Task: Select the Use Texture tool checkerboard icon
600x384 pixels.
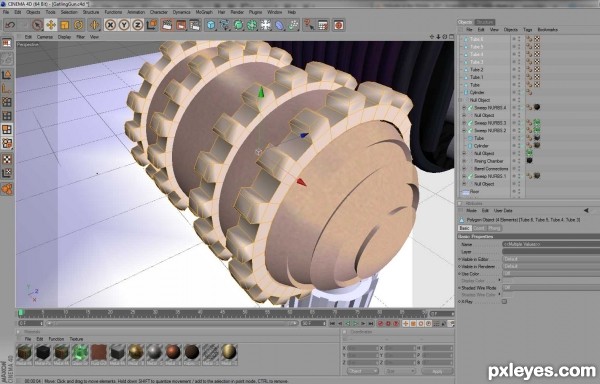Action: tap(7, 159)
